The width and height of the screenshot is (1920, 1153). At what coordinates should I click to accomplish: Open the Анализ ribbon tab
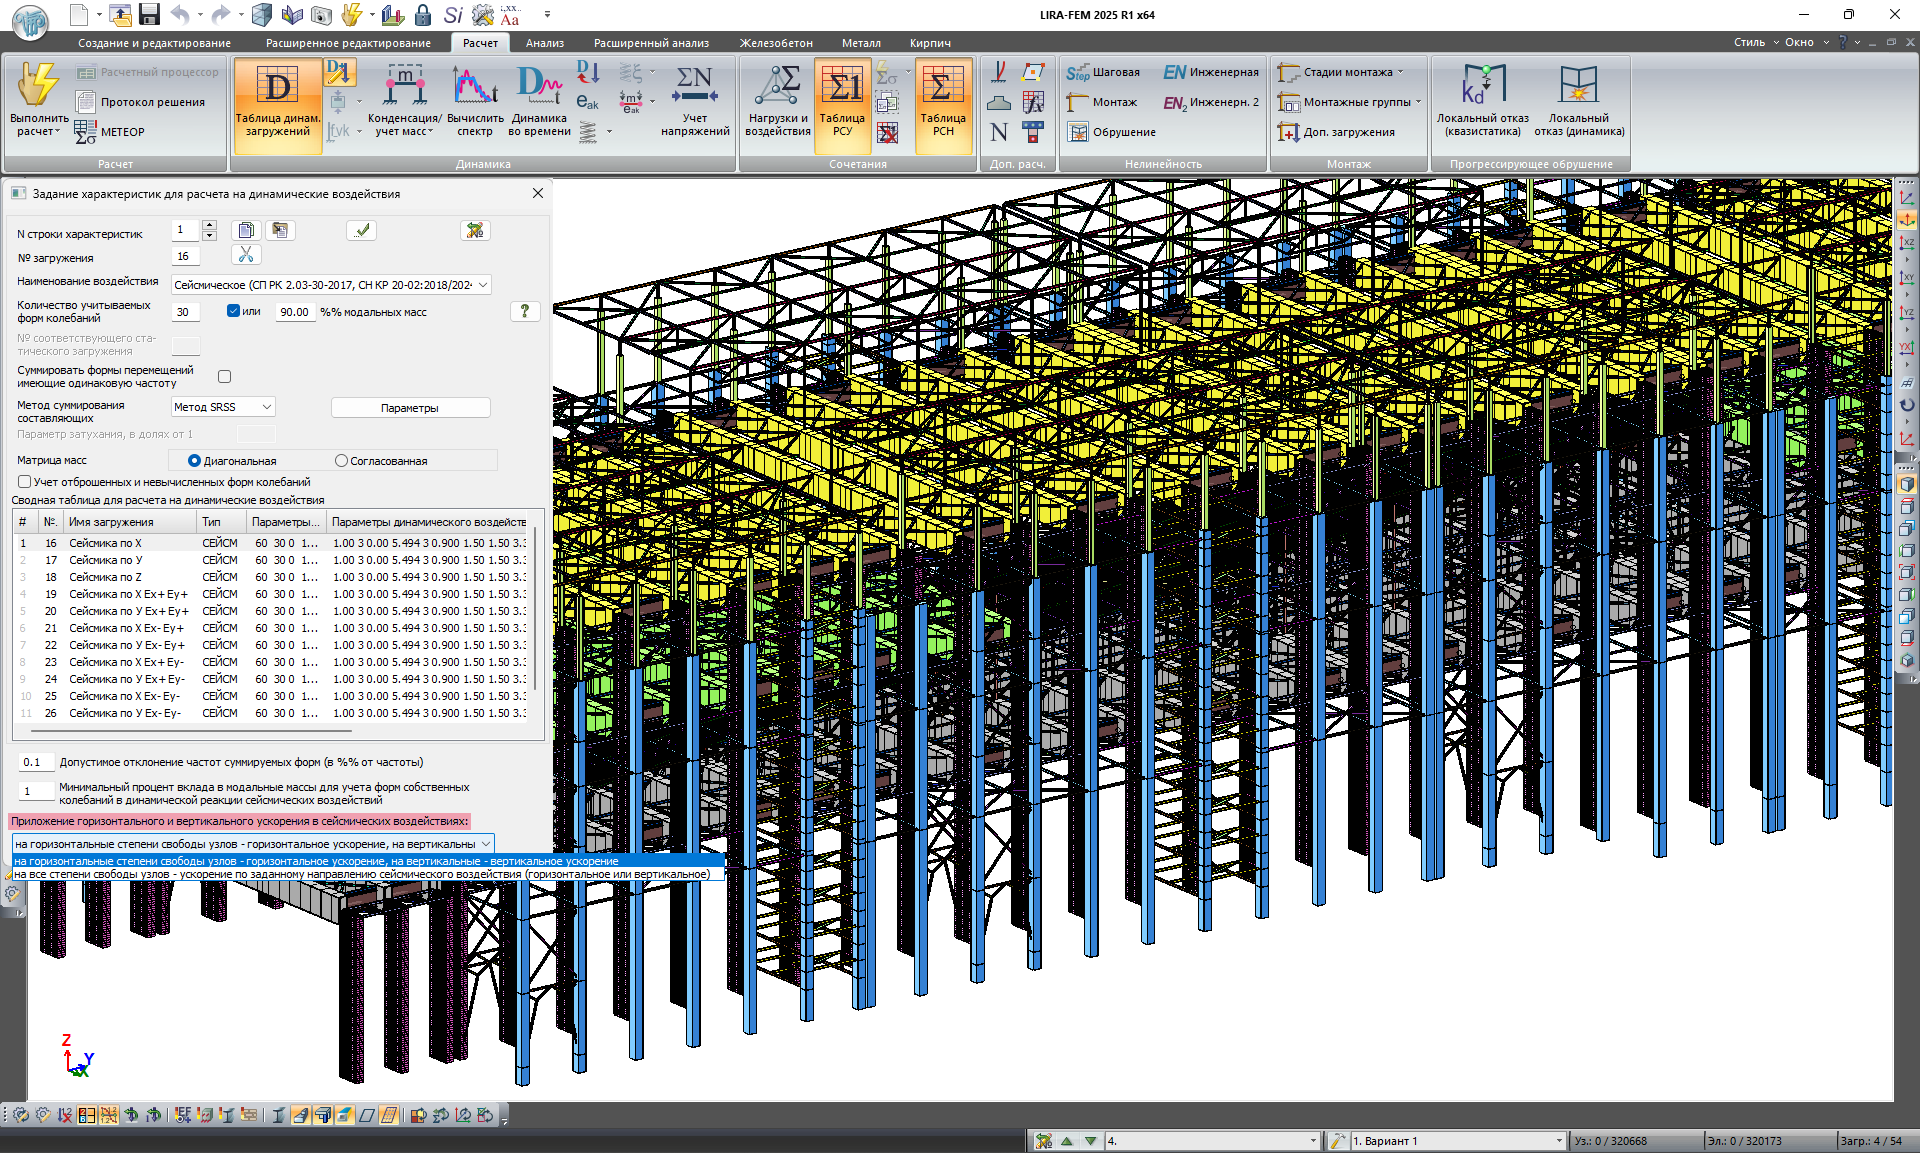click(x=544, y=43)
